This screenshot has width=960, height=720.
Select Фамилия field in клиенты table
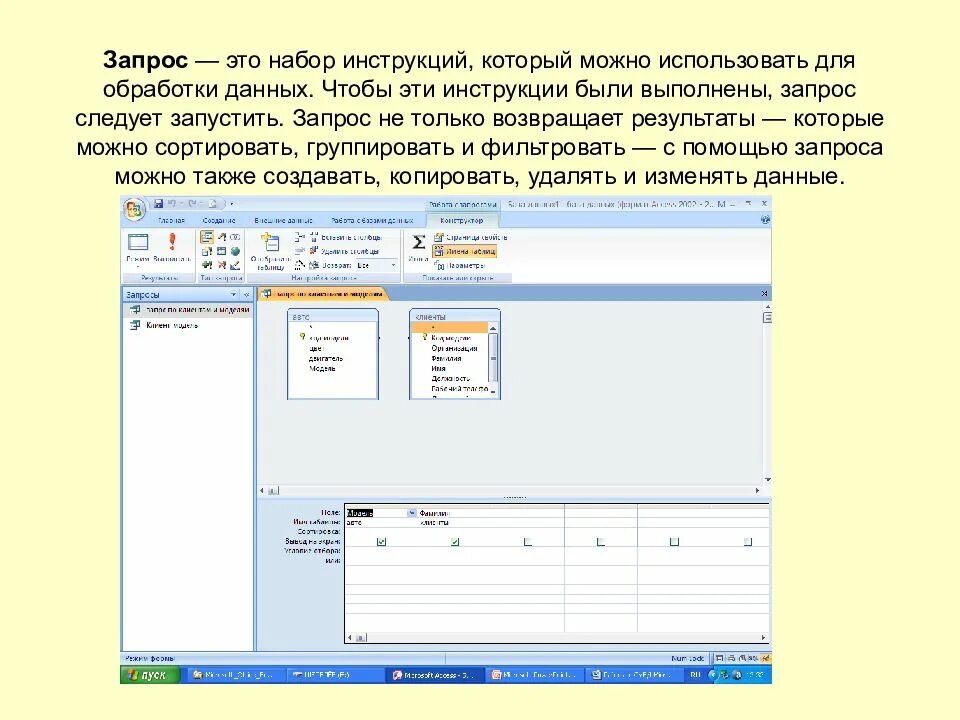point(446,358)
